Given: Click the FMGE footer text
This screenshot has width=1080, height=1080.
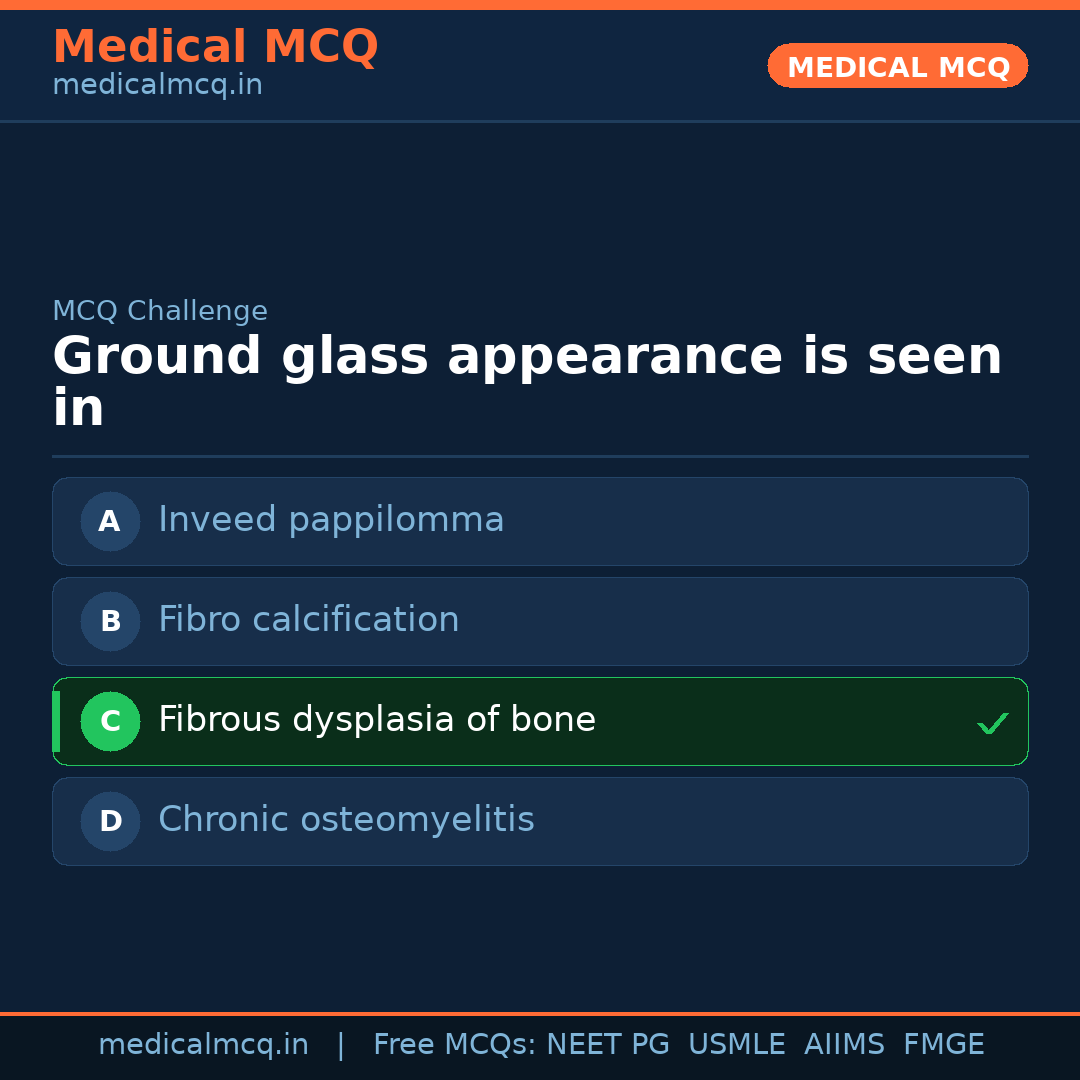Looking at the screenshot, I should point(943,1045).
